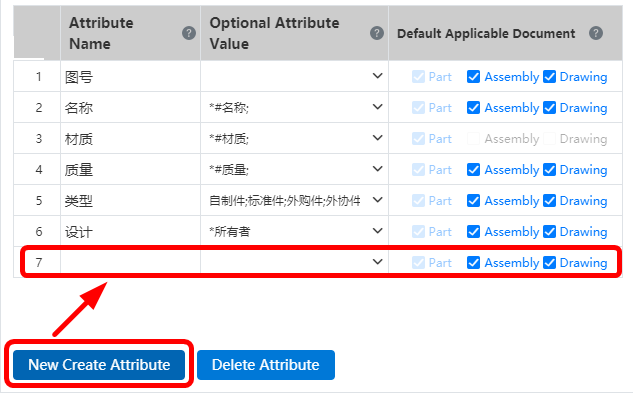Click New Create Attribute button
This screenshot has width=633, height=395.
coord(99,365)
